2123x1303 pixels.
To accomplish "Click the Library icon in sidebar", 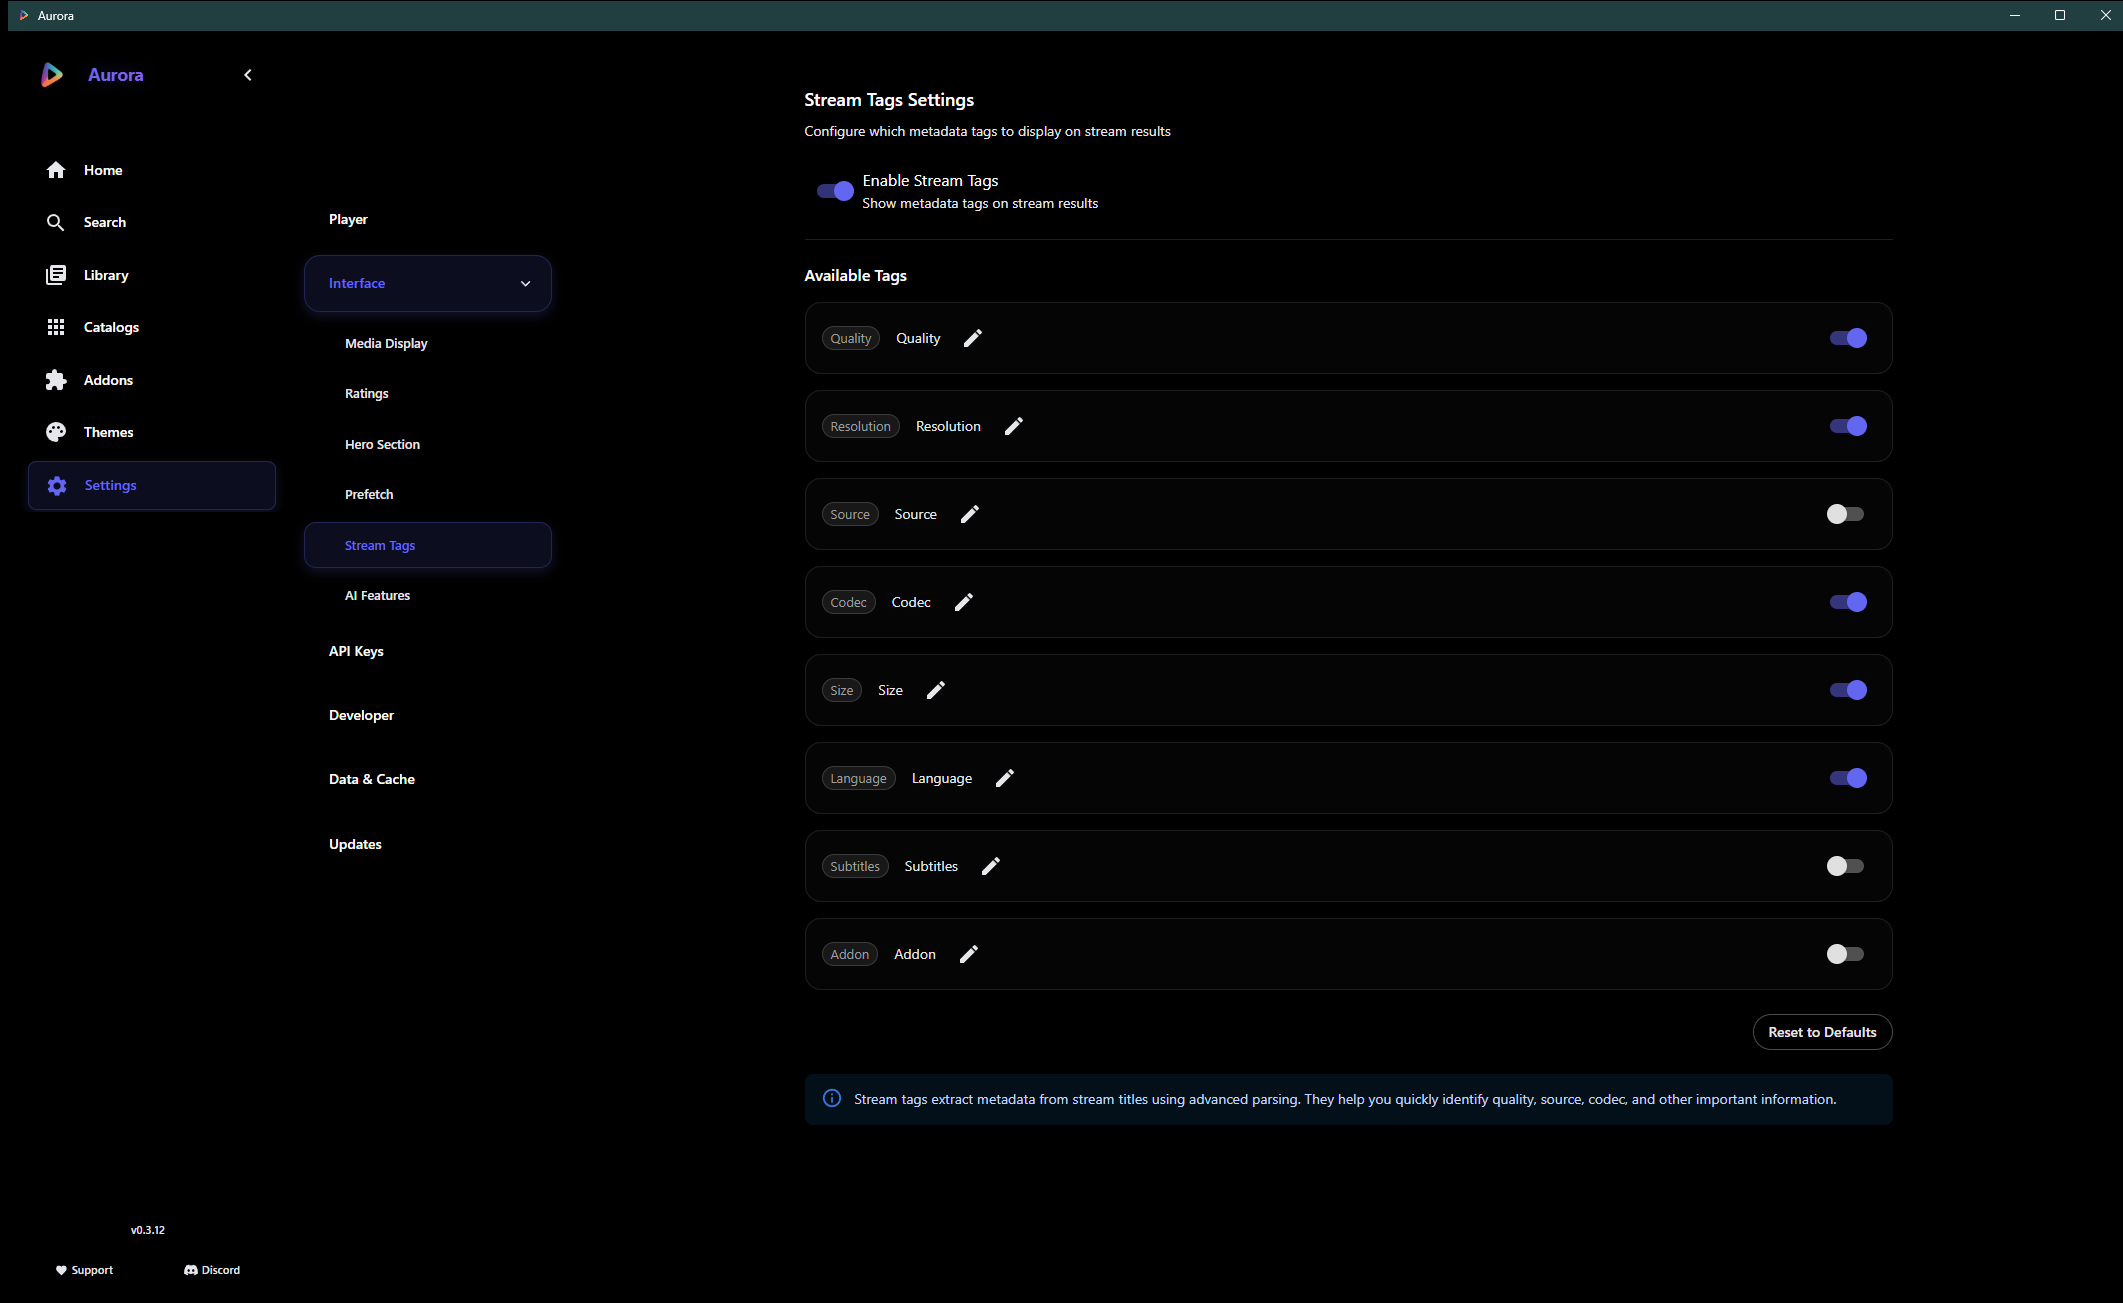I will 56,275.
